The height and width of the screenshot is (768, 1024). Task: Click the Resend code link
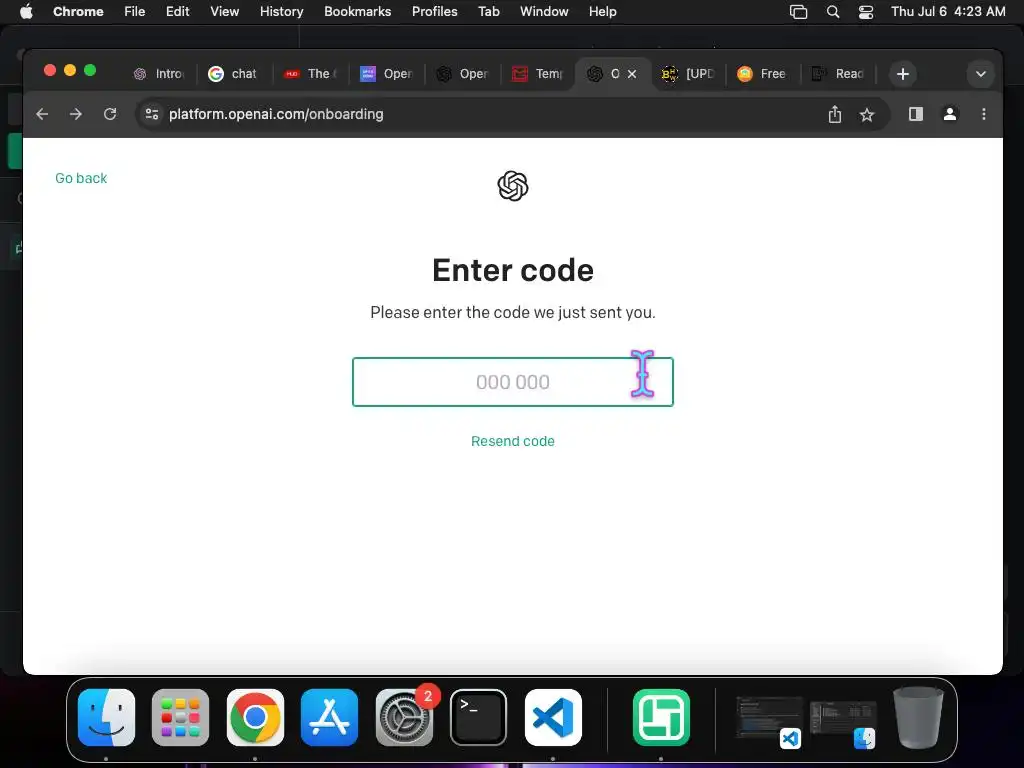click(x=513, y=441)
